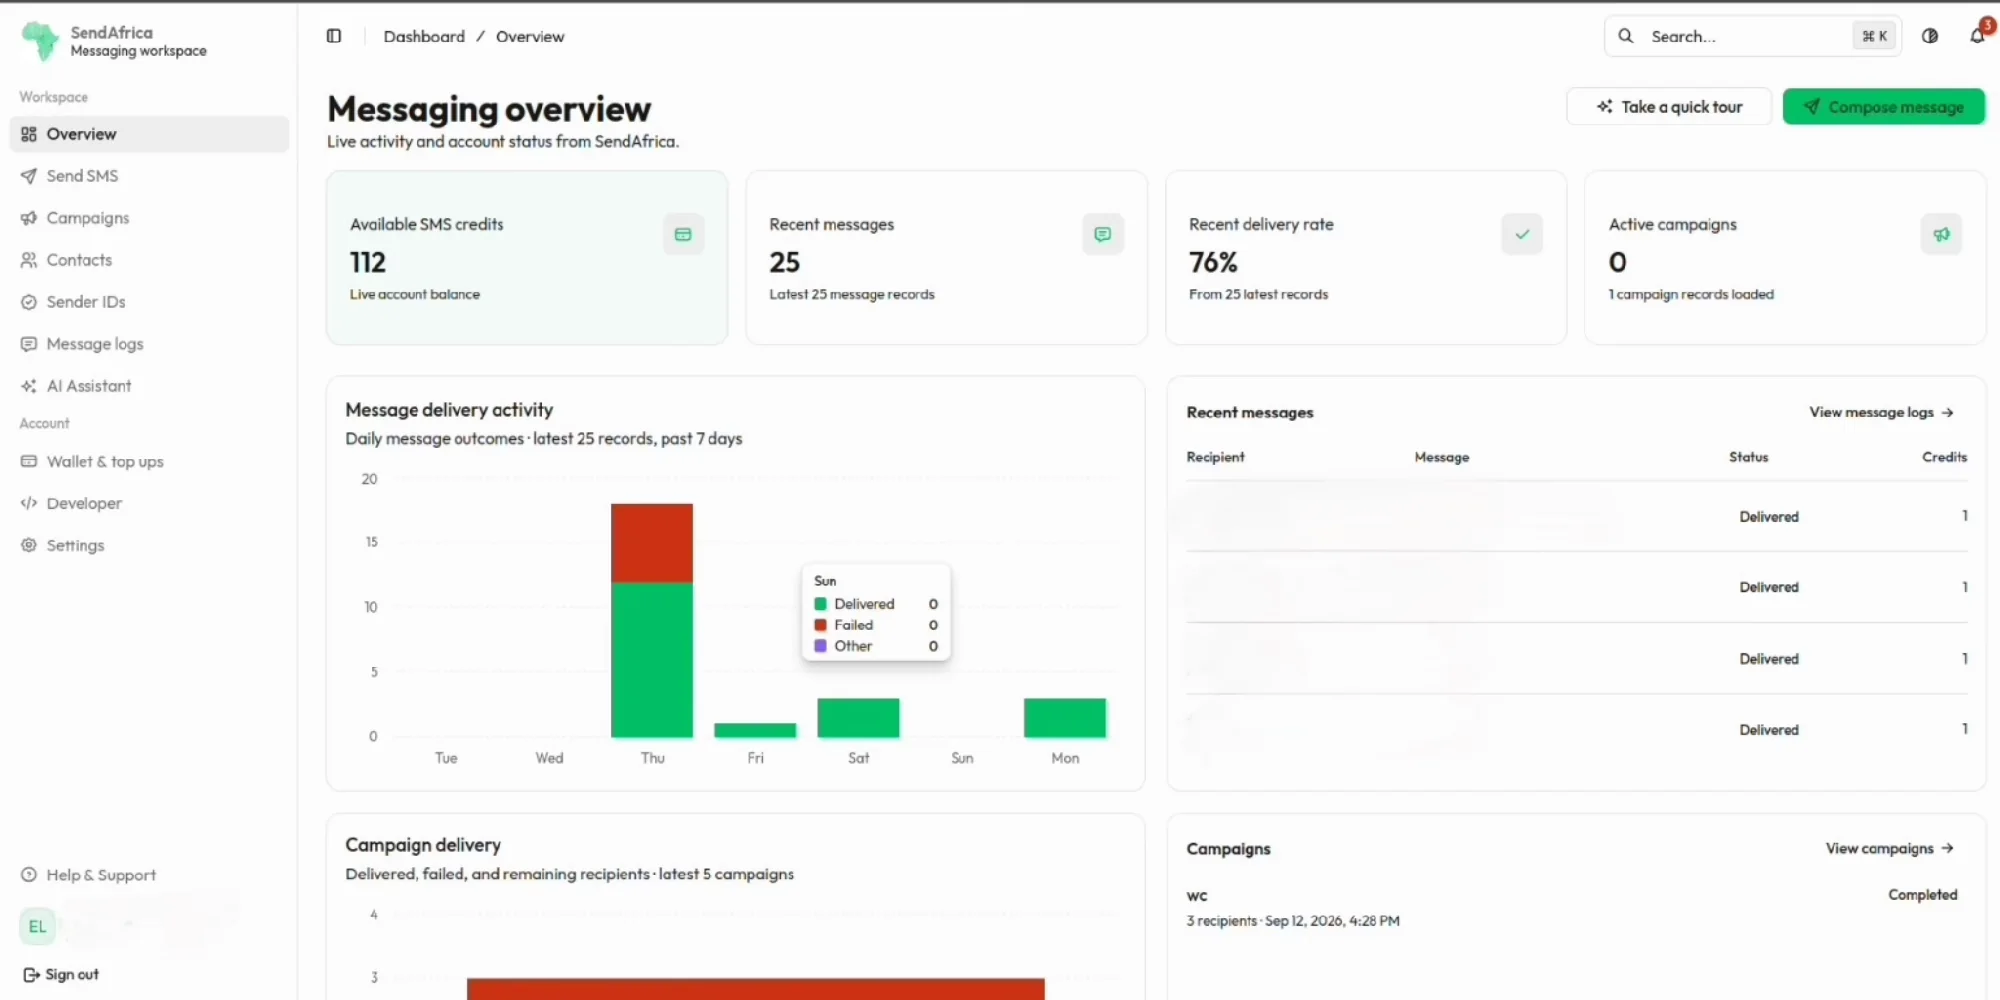Image resolution: width=2000 pixels, height=1000 pixels.
Task: Click the Contacts people icon
Action: pyautogui.click(x=29, y=260)
